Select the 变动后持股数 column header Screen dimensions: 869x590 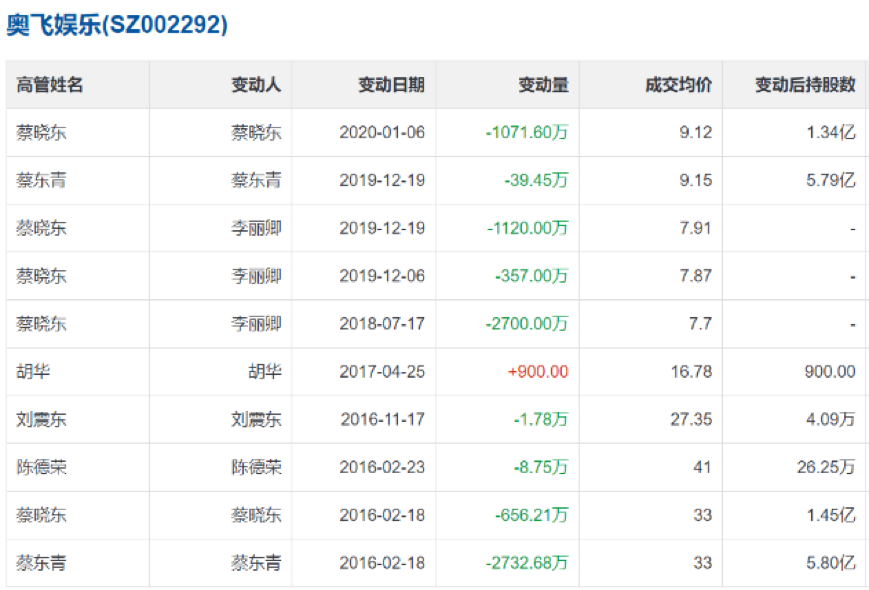click(805, 85)
